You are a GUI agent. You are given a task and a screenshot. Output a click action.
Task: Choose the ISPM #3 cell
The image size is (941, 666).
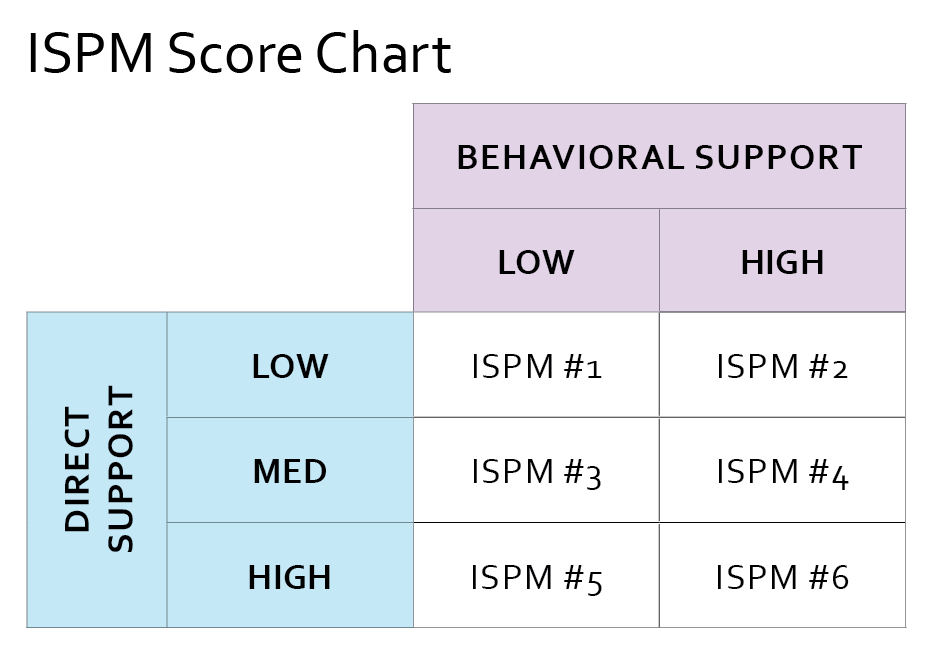coord(536,472)
